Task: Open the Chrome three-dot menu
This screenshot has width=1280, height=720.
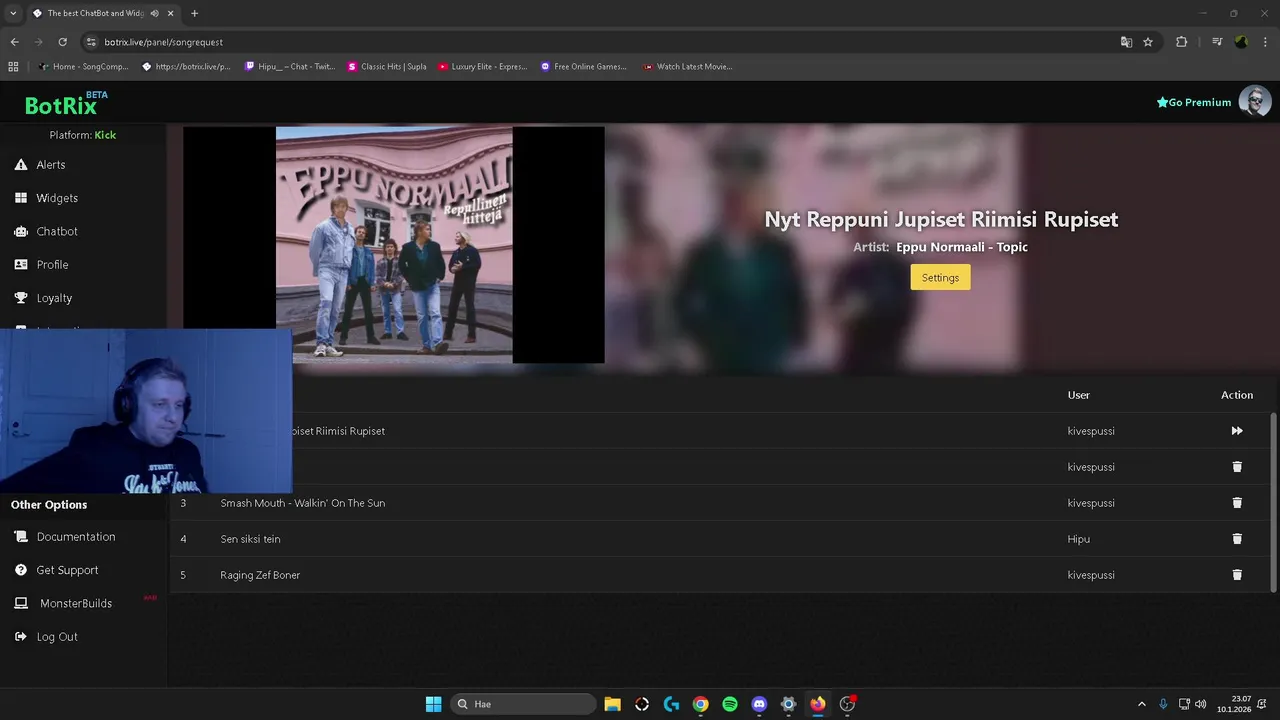Action: (1264, 42)
